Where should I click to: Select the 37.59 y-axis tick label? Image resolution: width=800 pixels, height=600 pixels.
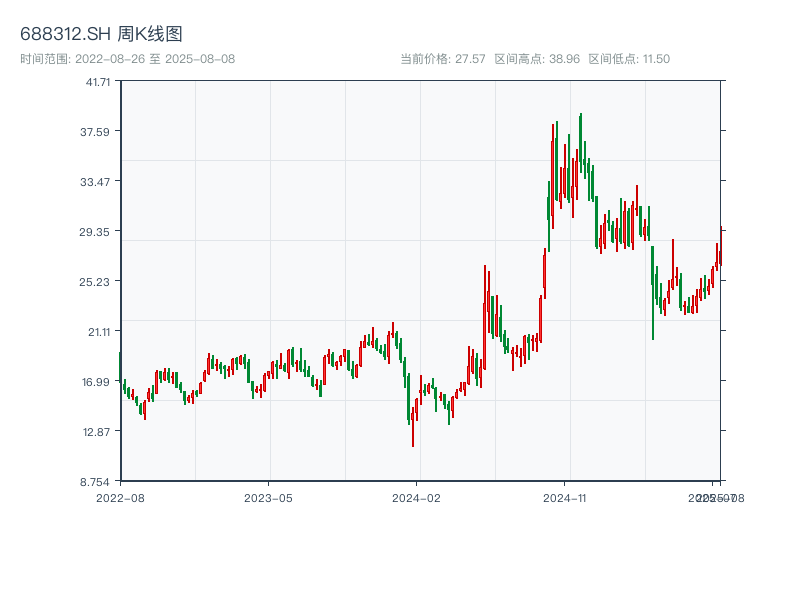97,132
